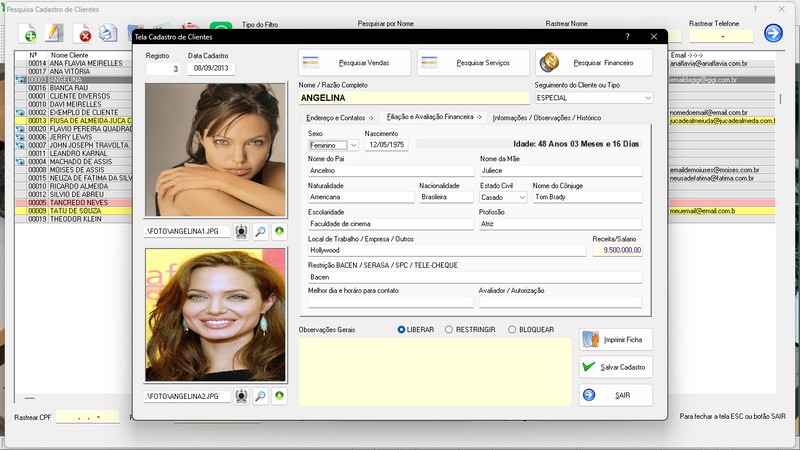This screenshot has width=800, height=450.
Task: Open the Sexo dropdown showing Feminino
Action: pos(354,145)
